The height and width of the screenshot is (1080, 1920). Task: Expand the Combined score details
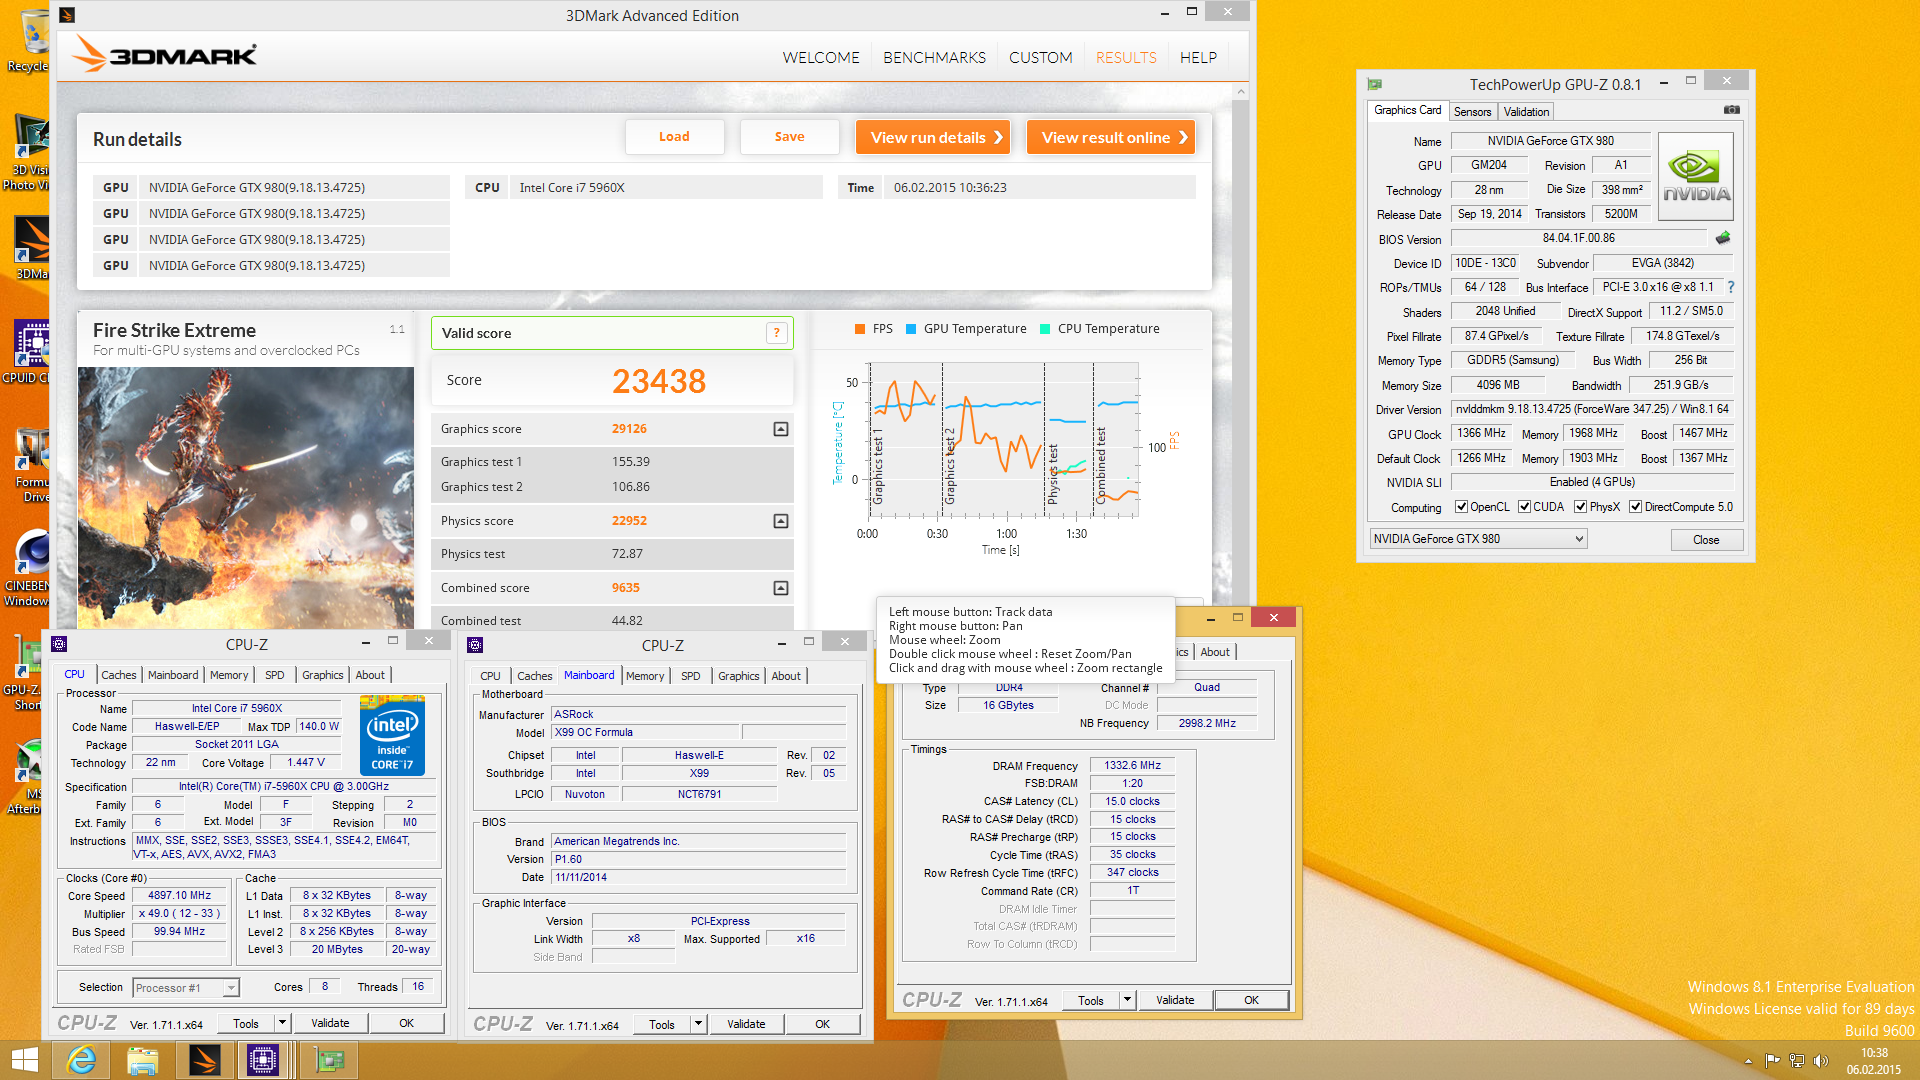point(781,588)
